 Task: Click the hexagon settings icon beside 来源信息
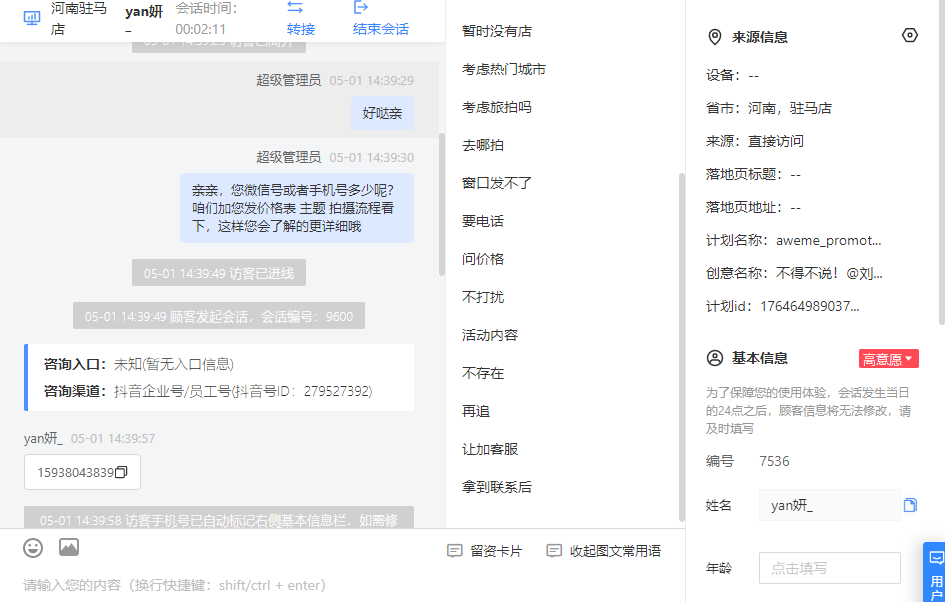coord(909,36)
